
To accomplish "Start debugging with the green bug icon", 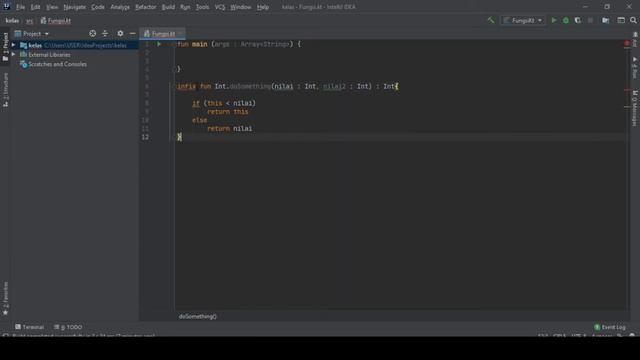I will [566, 20].
